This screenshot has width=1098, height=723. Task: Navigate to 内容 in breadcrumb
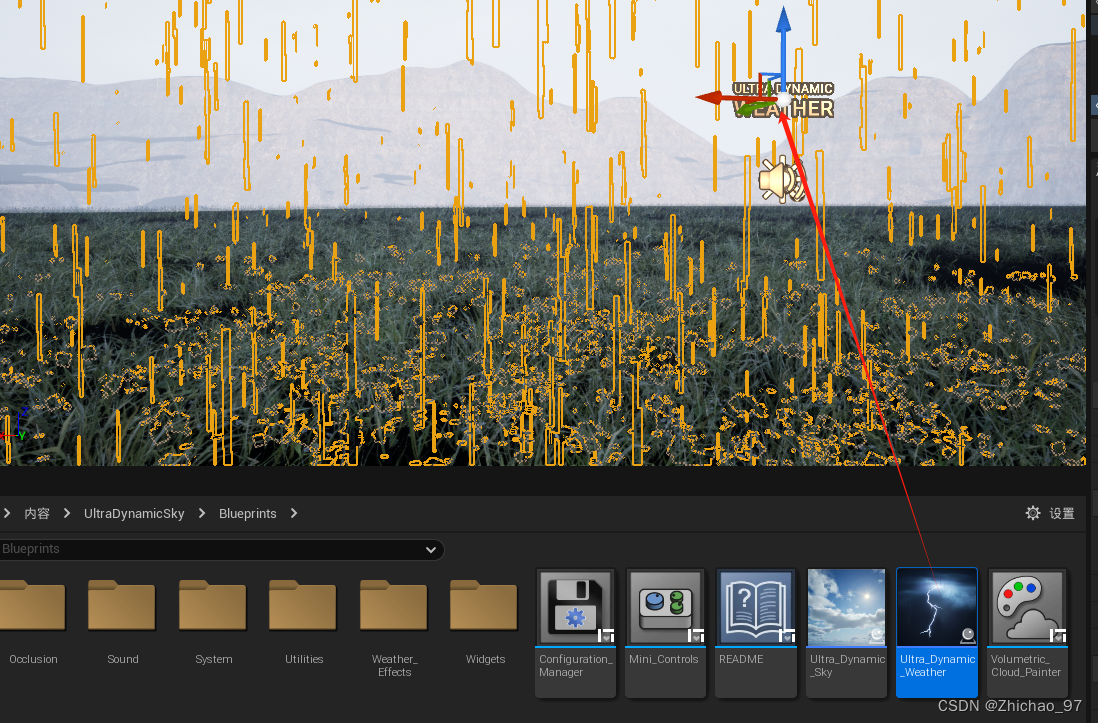37,514
